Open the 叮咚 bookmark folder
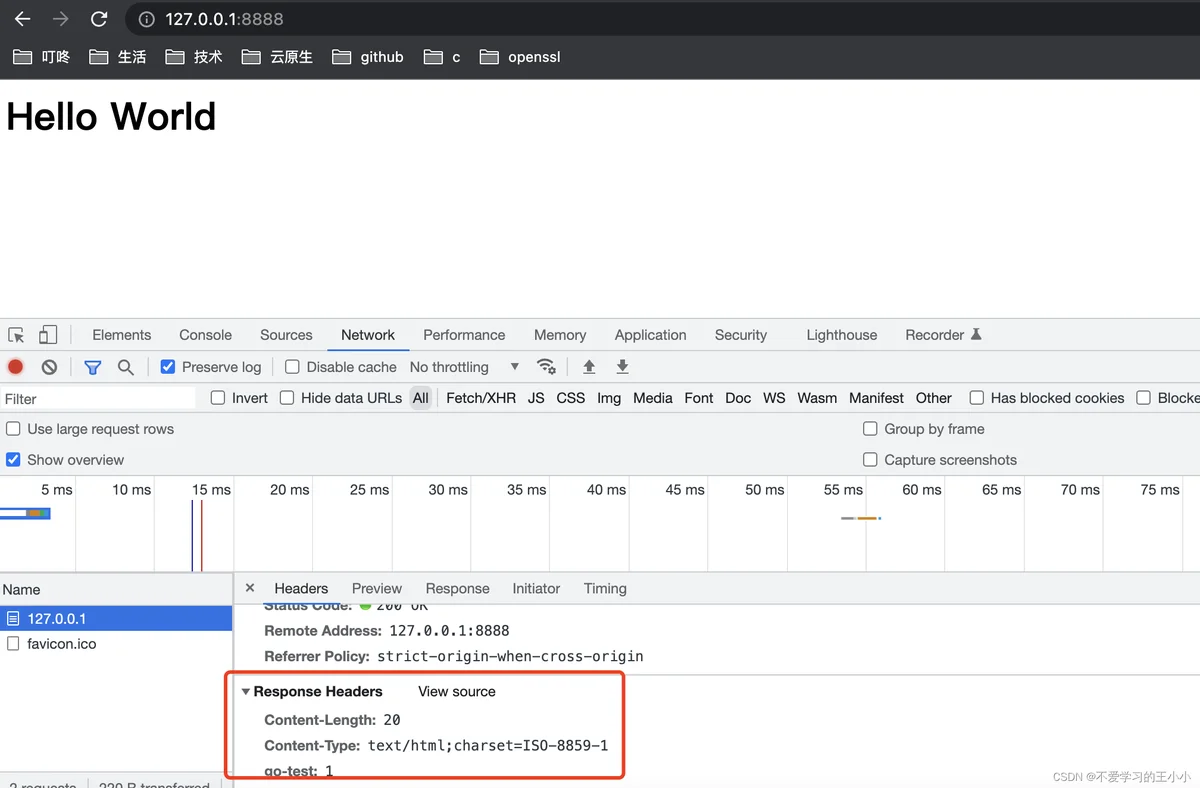This screenshot has height=788, width=1200. tap(42, 57)
